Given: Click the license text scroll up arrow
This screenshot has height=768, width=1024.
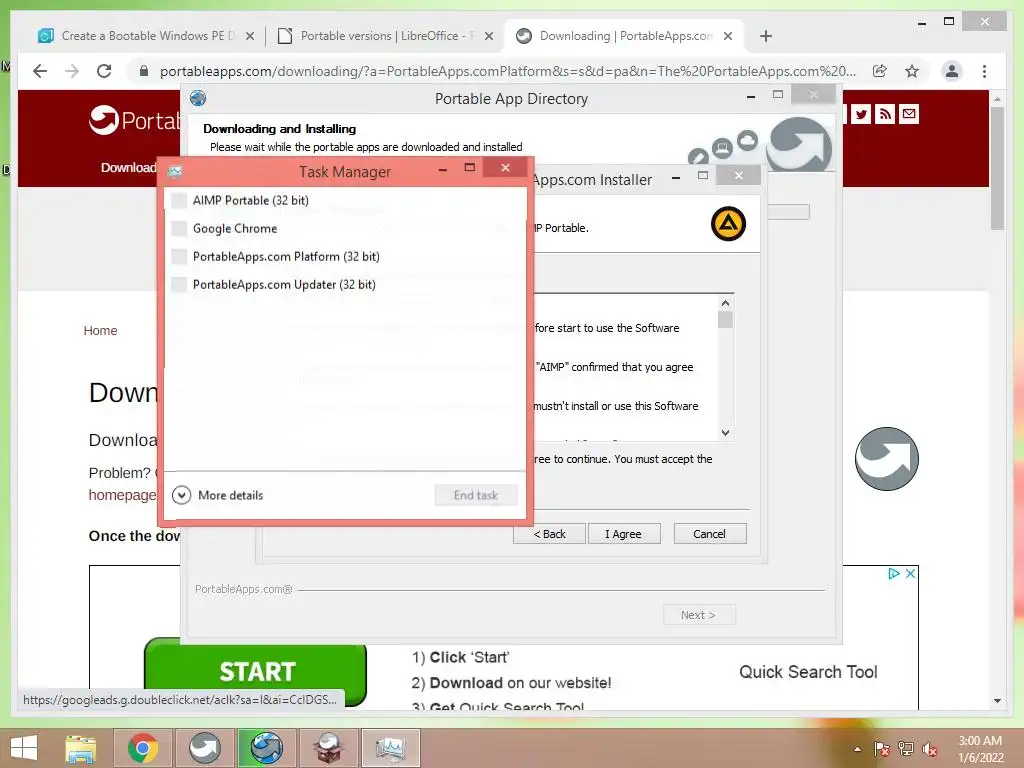Looking at the screenshot, I should pyautogui.click(x=726, y=303).
